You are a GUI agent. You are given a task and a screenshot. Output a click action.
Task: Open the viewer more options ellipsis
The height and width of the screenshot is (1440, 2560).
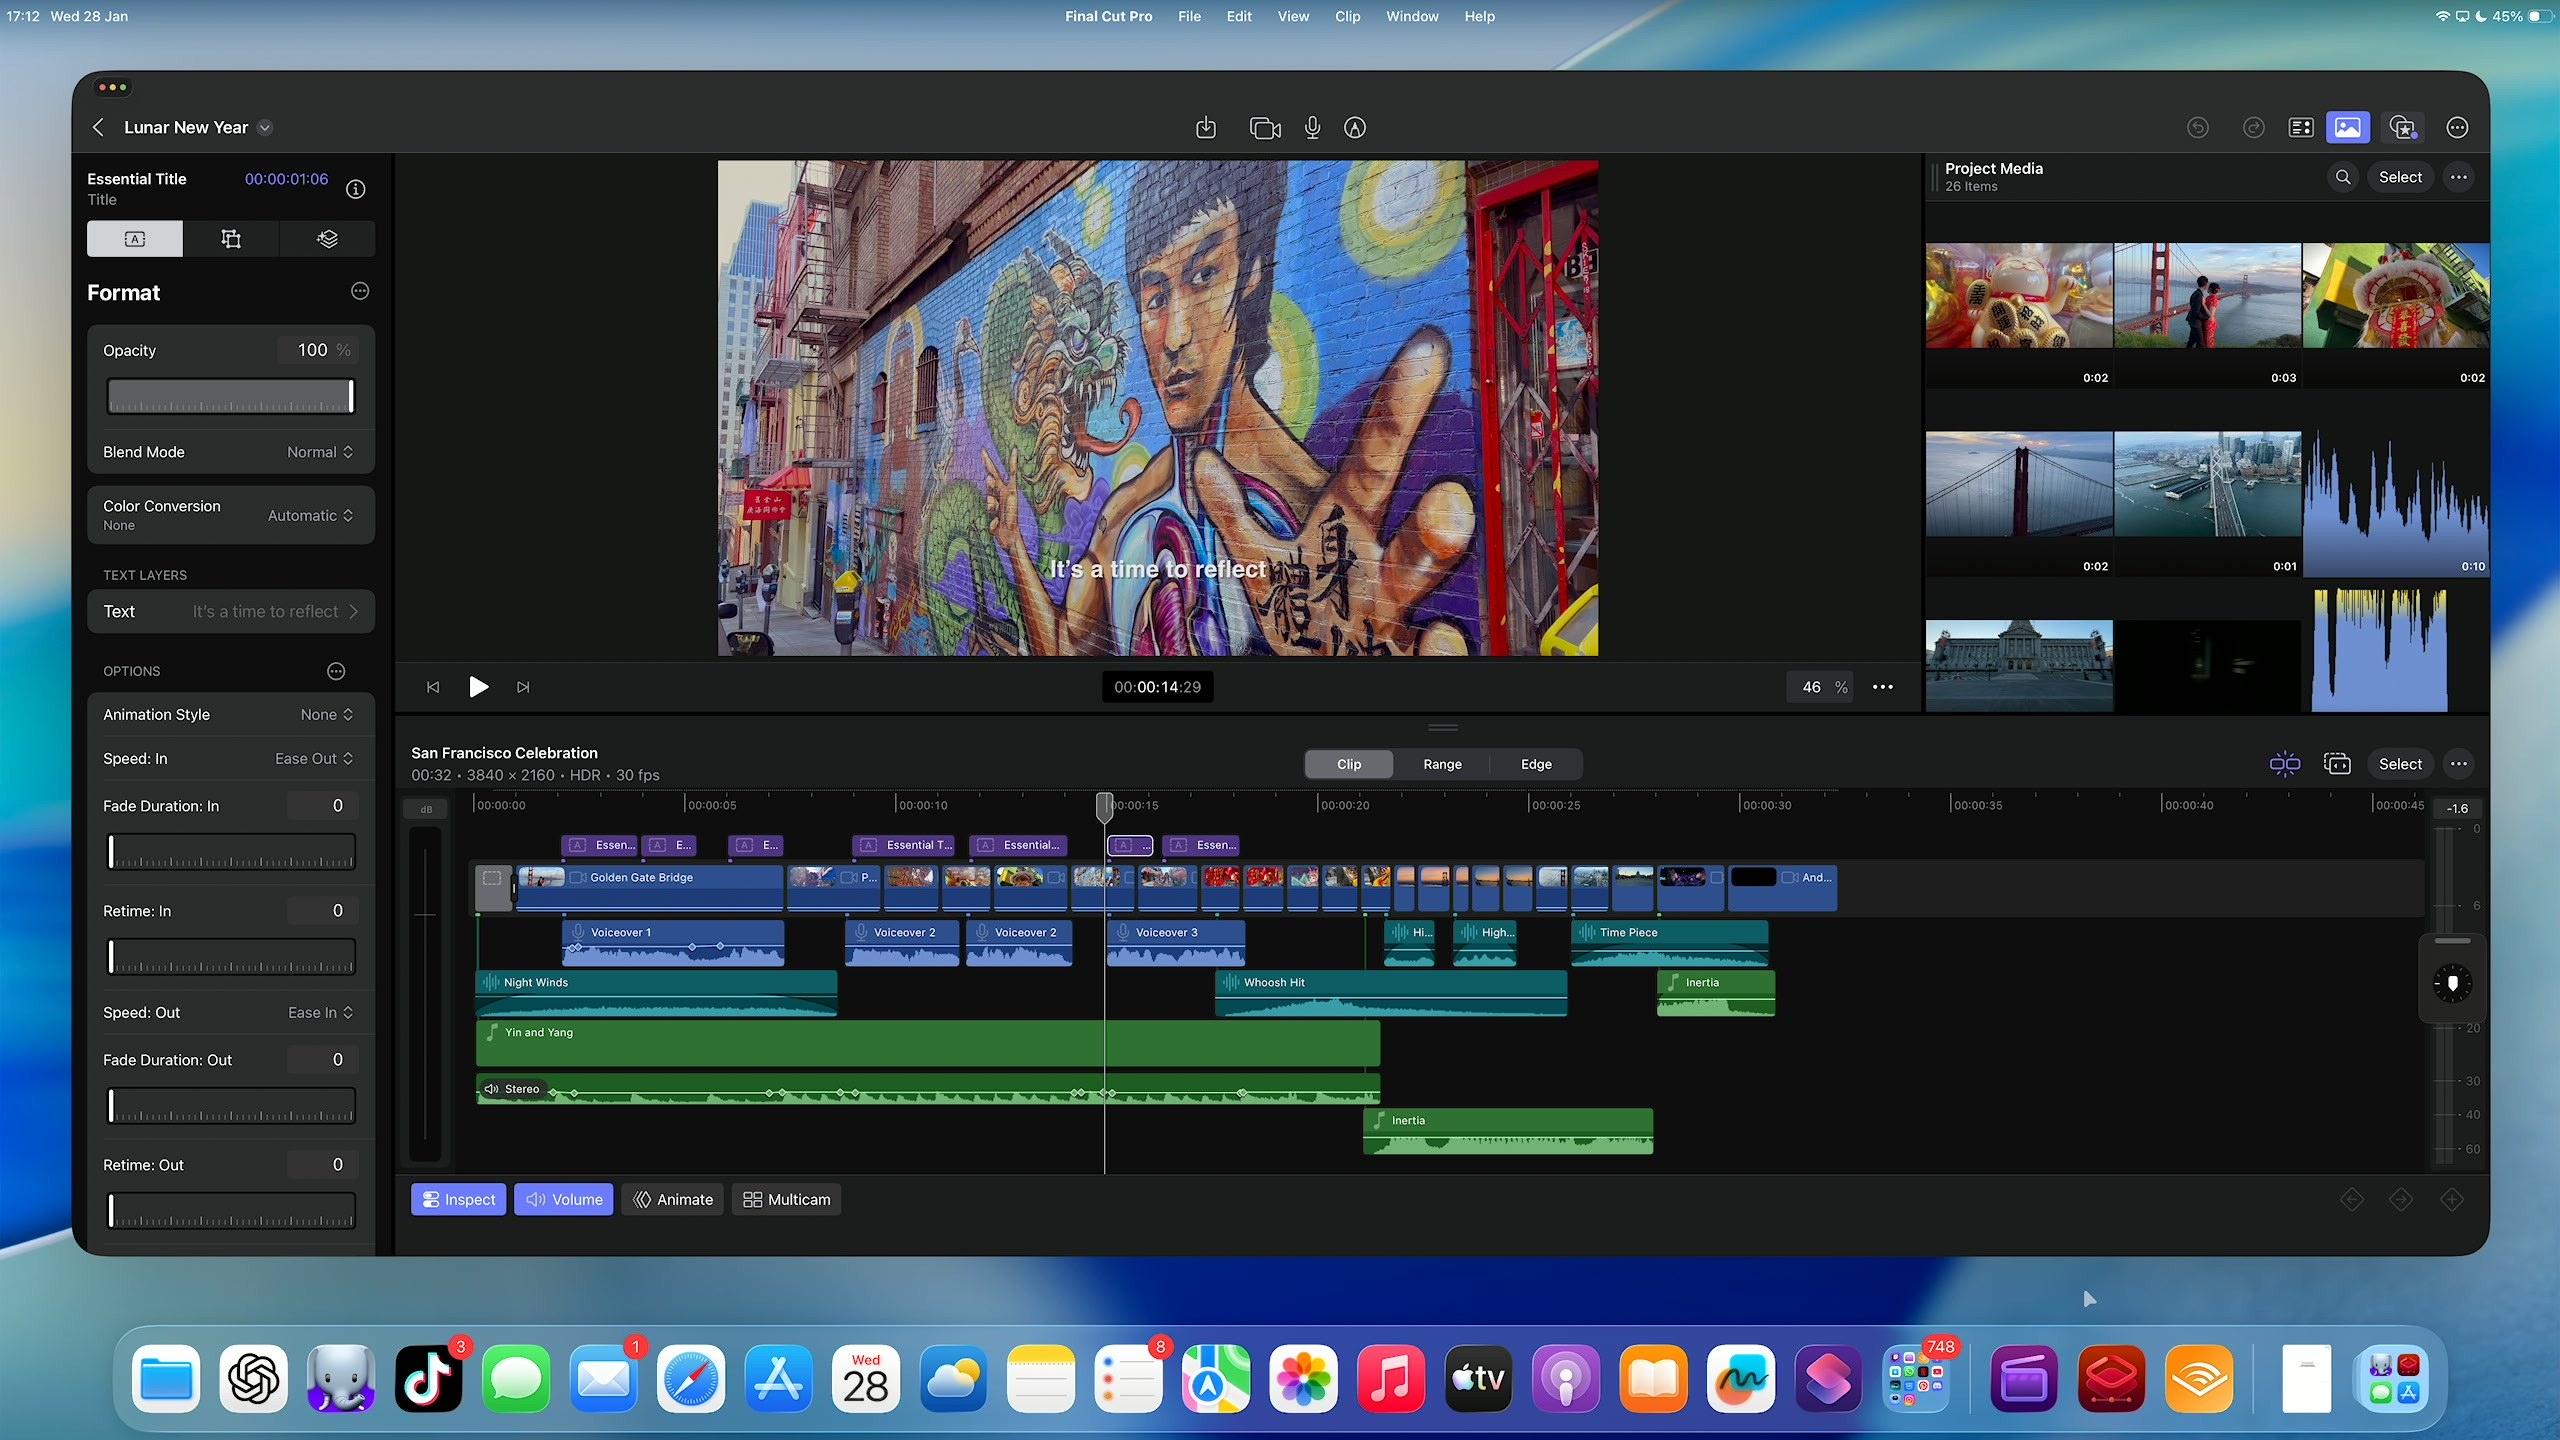[1883, 687]
